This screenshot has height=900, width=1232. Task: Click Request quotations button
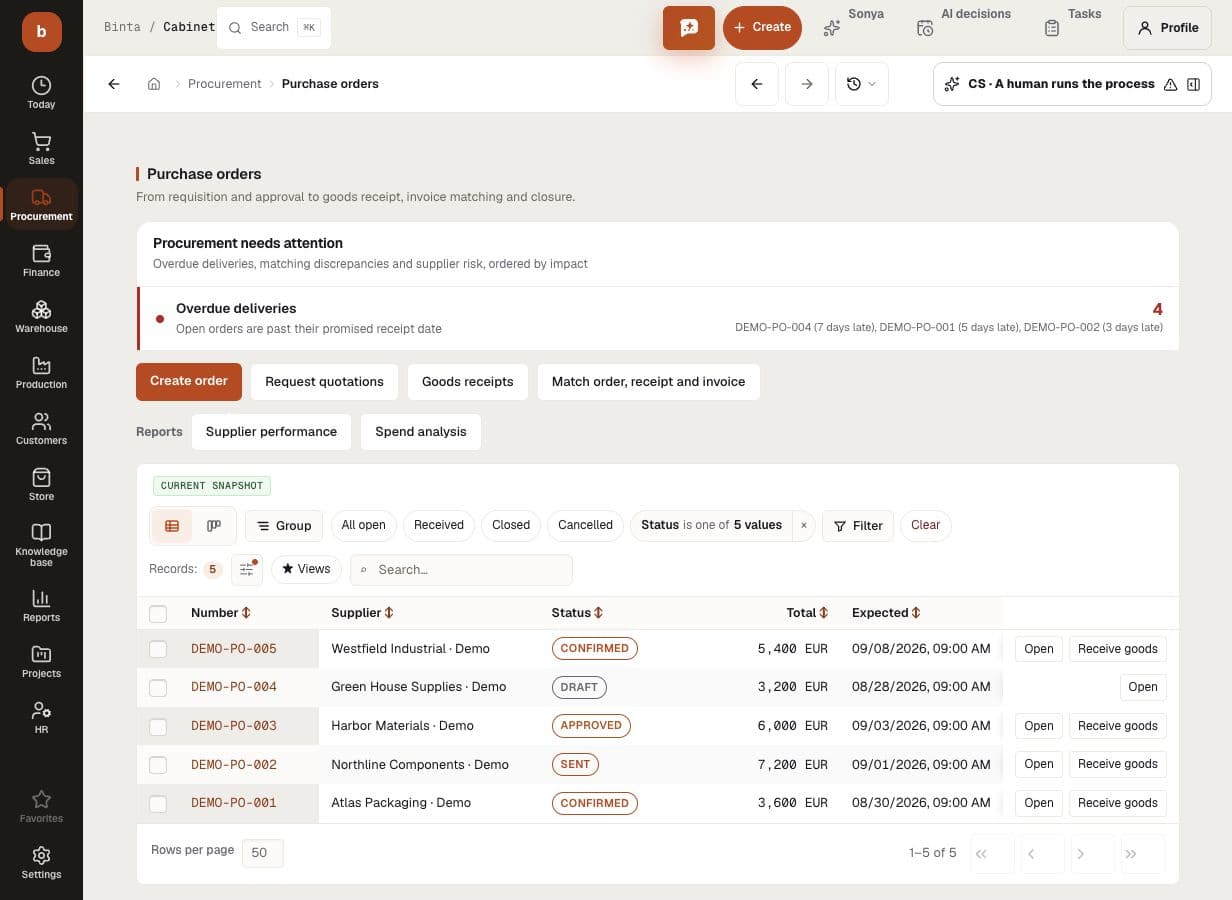[324, 382]
